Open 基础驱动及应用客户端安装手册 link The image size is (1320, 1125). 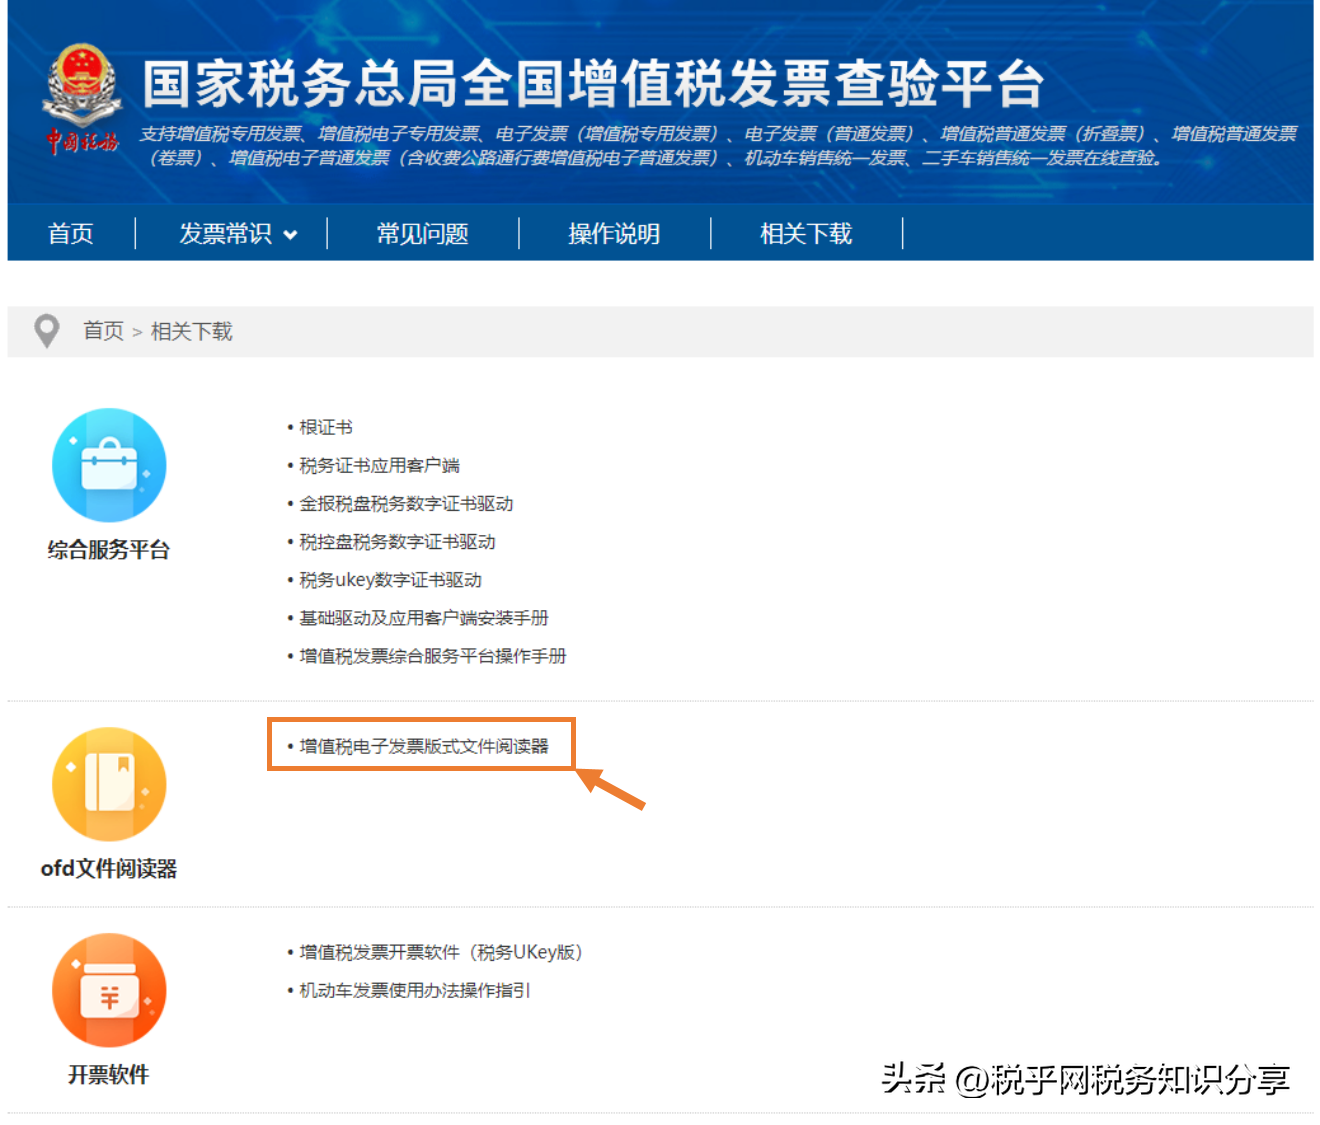pyautogui.click(x=424, y=618)
